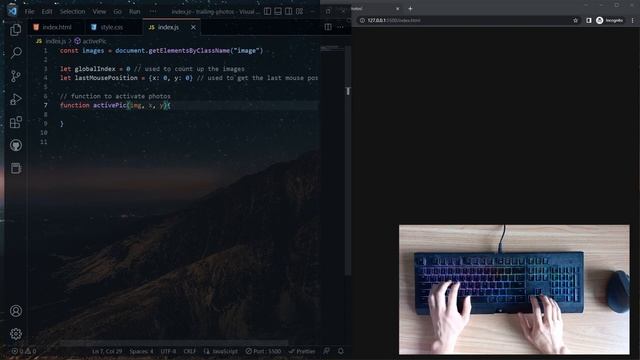Open a new browser tab
Image resolution: width=640 pixels, height=360 pixels.
click(x=410, y=9)
